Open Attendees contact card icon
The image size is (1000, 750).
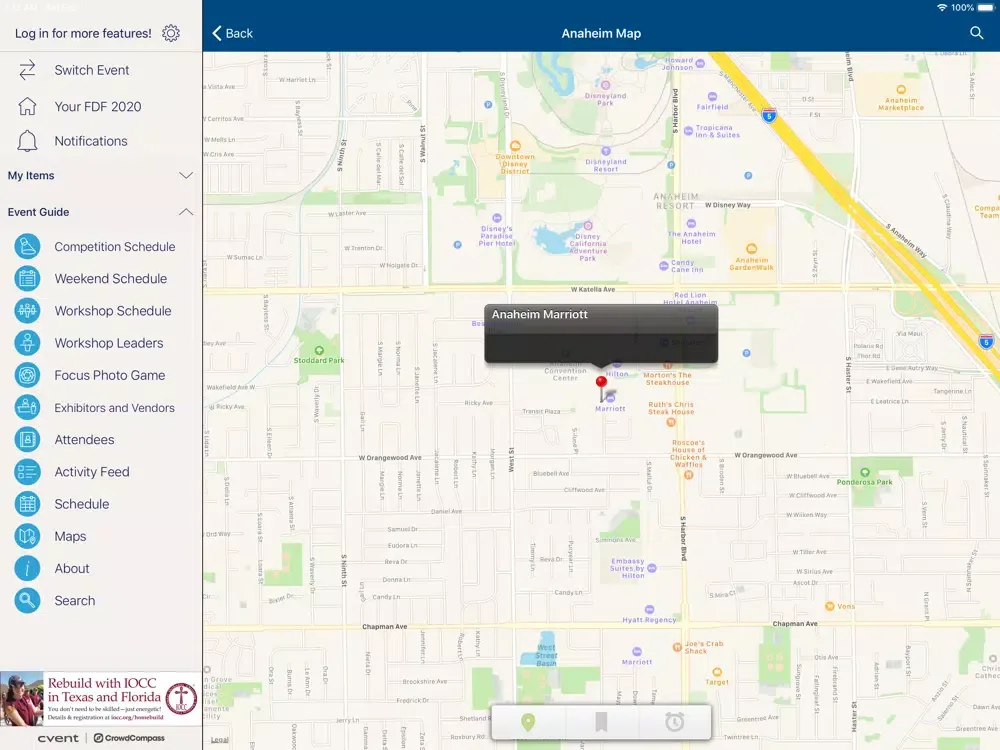point(27,439)
